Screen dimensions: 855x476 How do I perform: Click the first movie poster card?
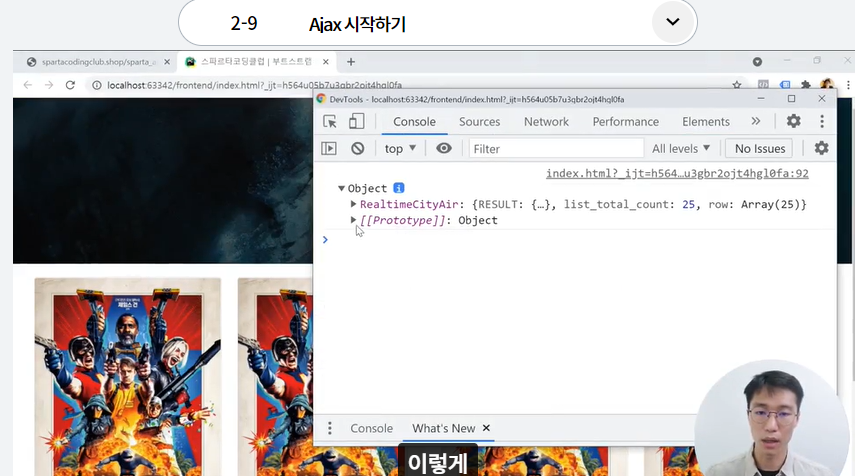point(128,376)
